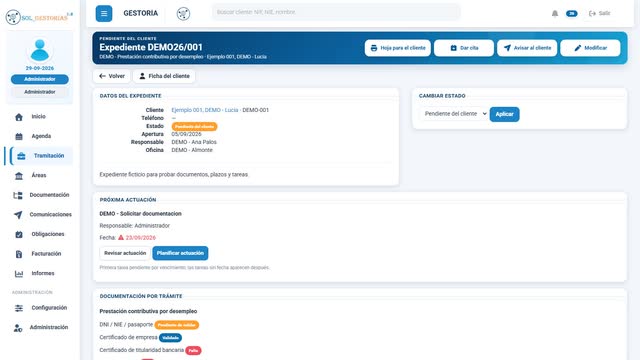Open Documentación menu item
This screenshot has width=640, height=360.
point(49,195)
